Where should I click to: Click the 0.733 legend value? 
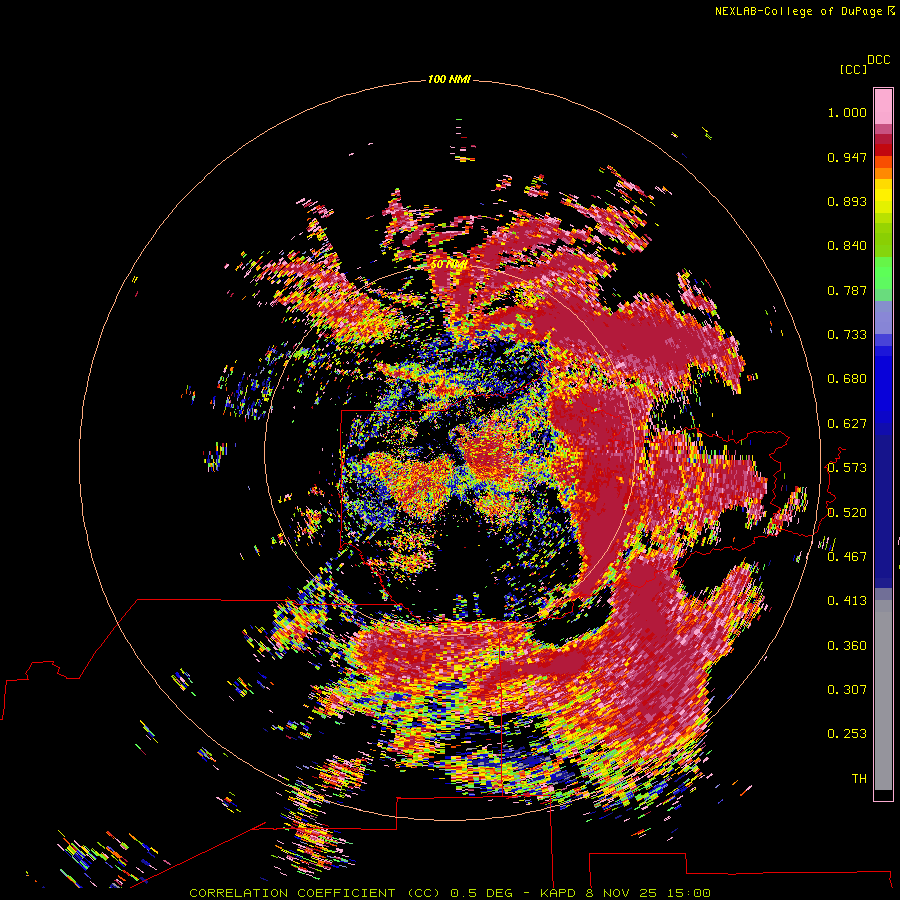pos(847,335)
